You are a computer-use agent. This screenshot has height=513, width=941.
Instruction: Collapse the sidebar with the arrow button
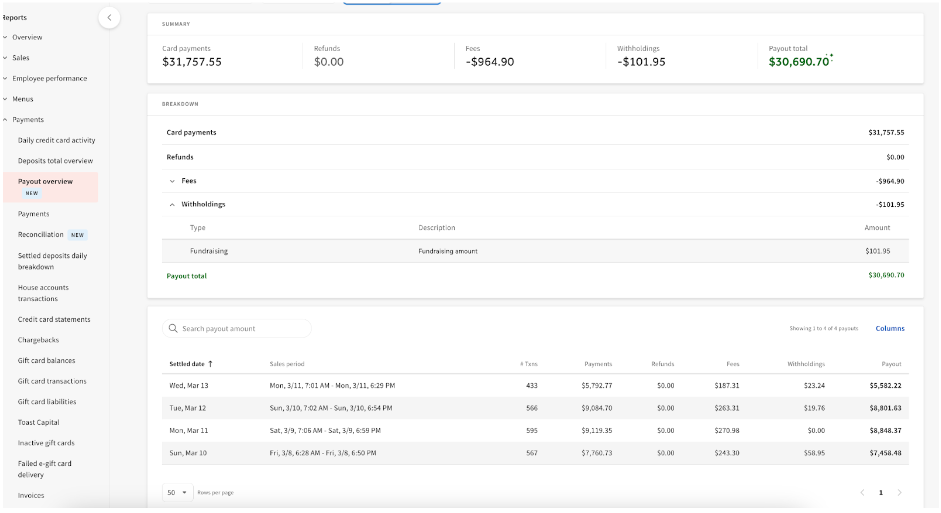point(109,17)
